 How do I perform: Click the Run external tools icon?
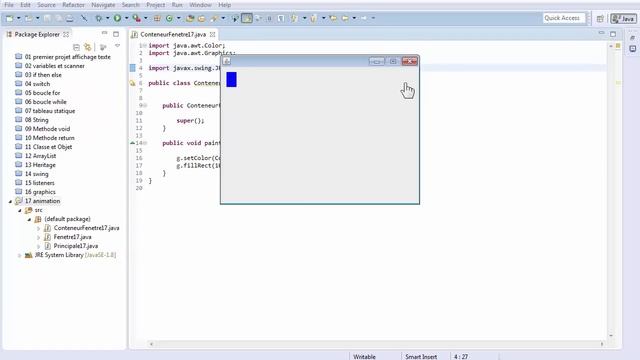[136, 18]
